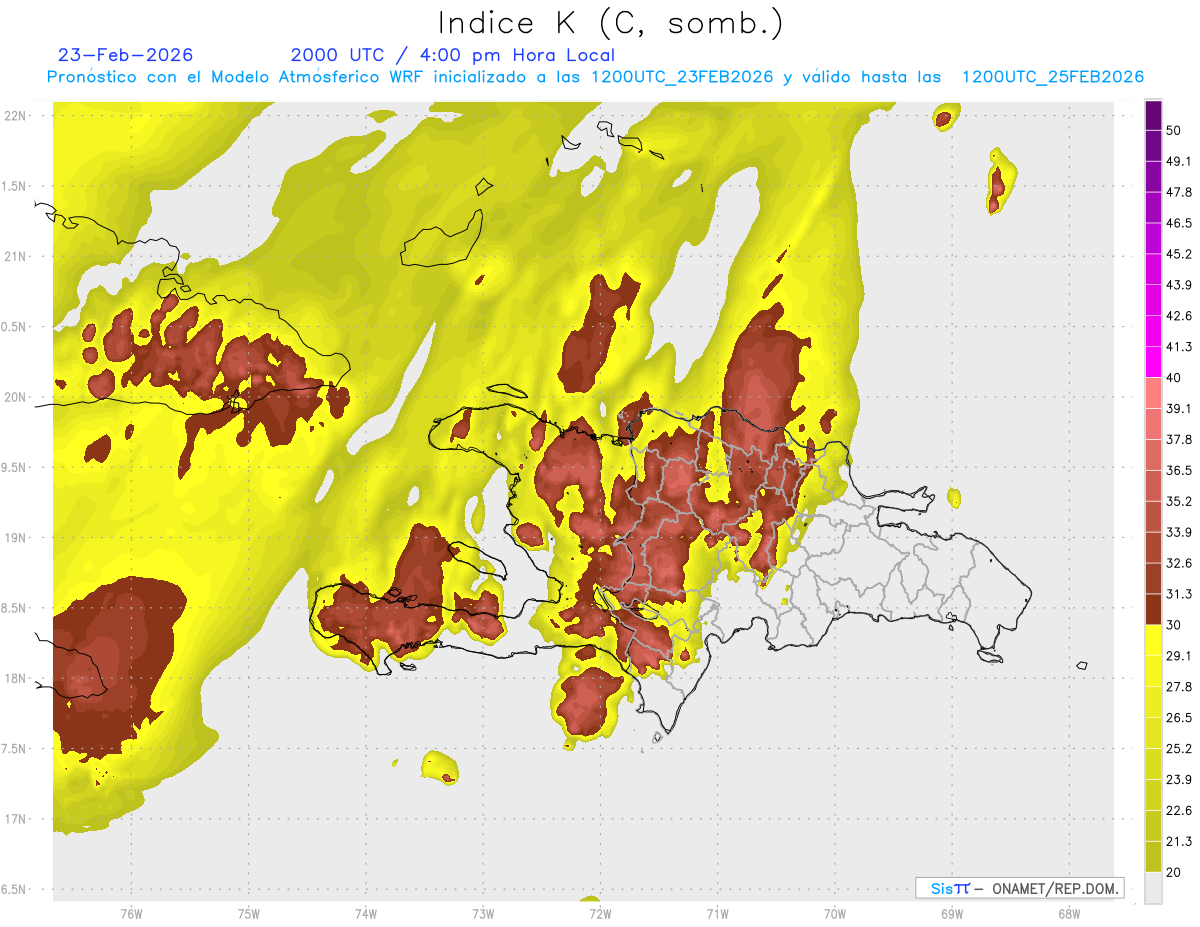Screen dimensions: 1200x927
Task: Click the '30' legend value
Action: (x=1174, y=625)
